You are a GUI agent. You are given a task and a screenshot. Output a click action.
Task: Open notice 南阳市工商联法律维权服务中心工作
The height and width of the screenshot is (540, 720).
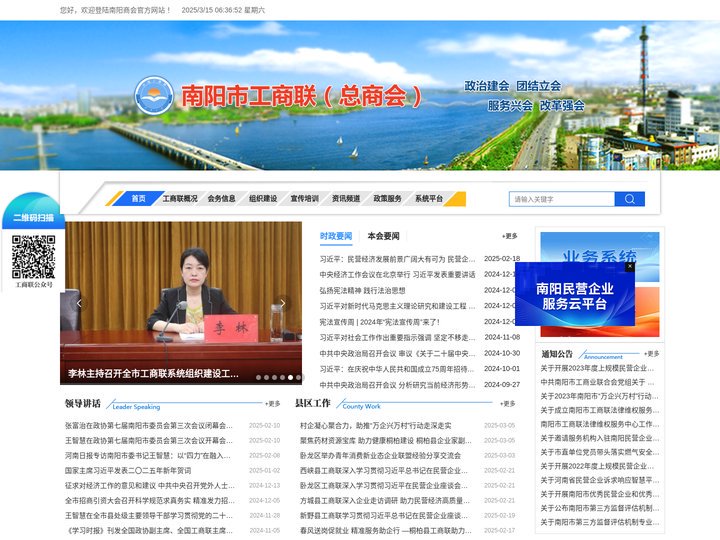coord(600,424)
